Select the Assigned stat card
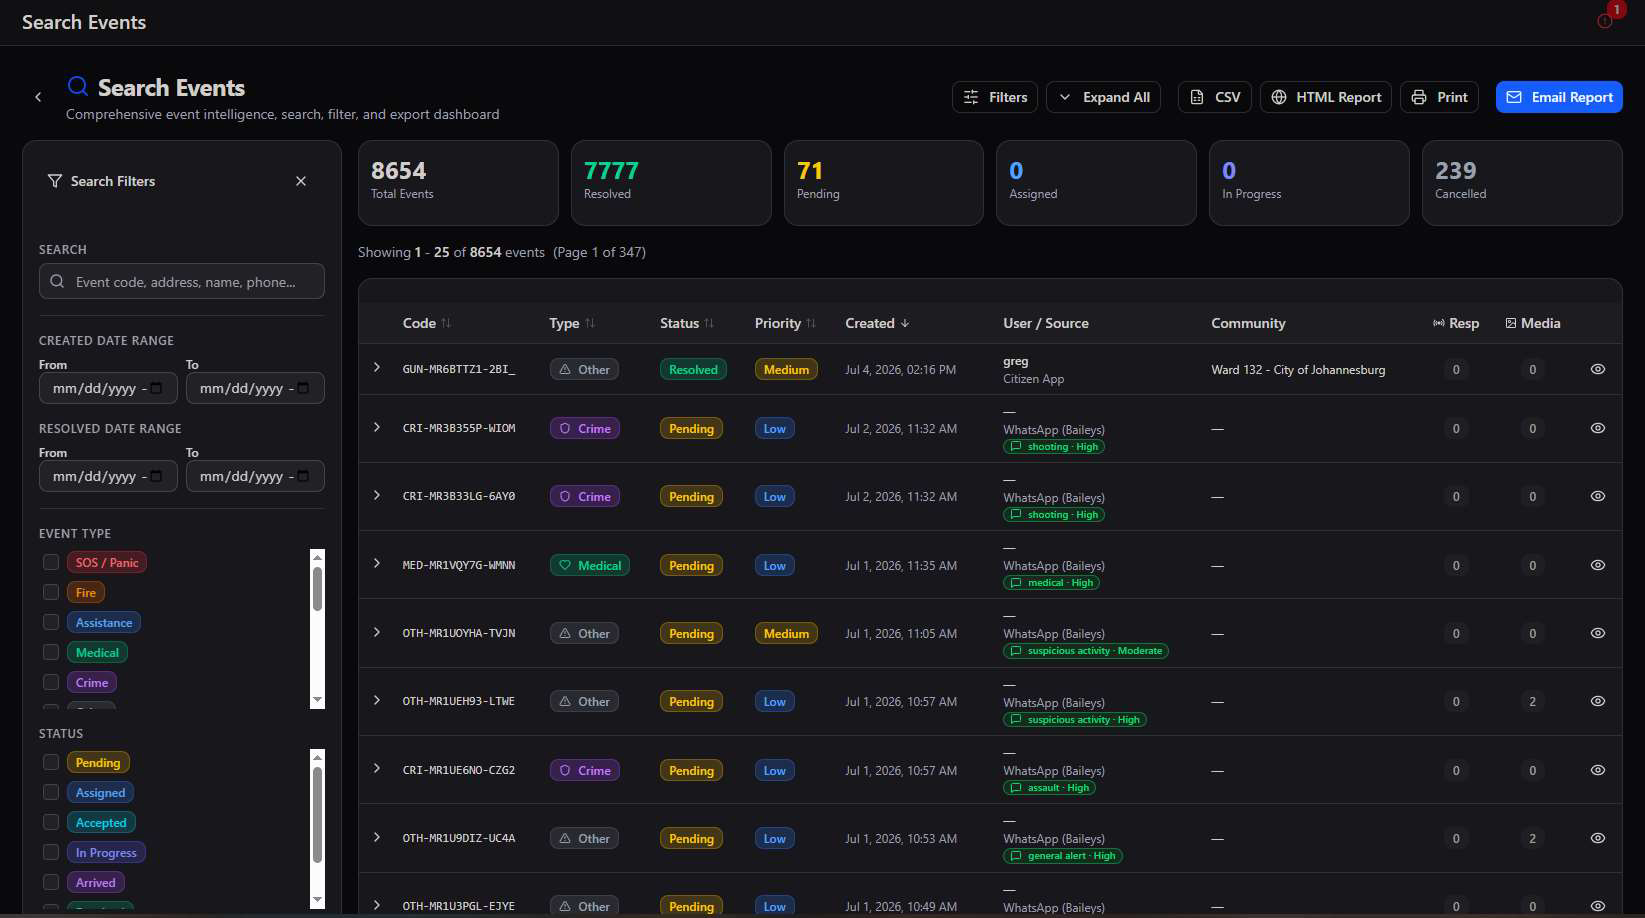The width and height of the screenshot is (1645, 918). pyautogui.click(x=1096, y=183)
